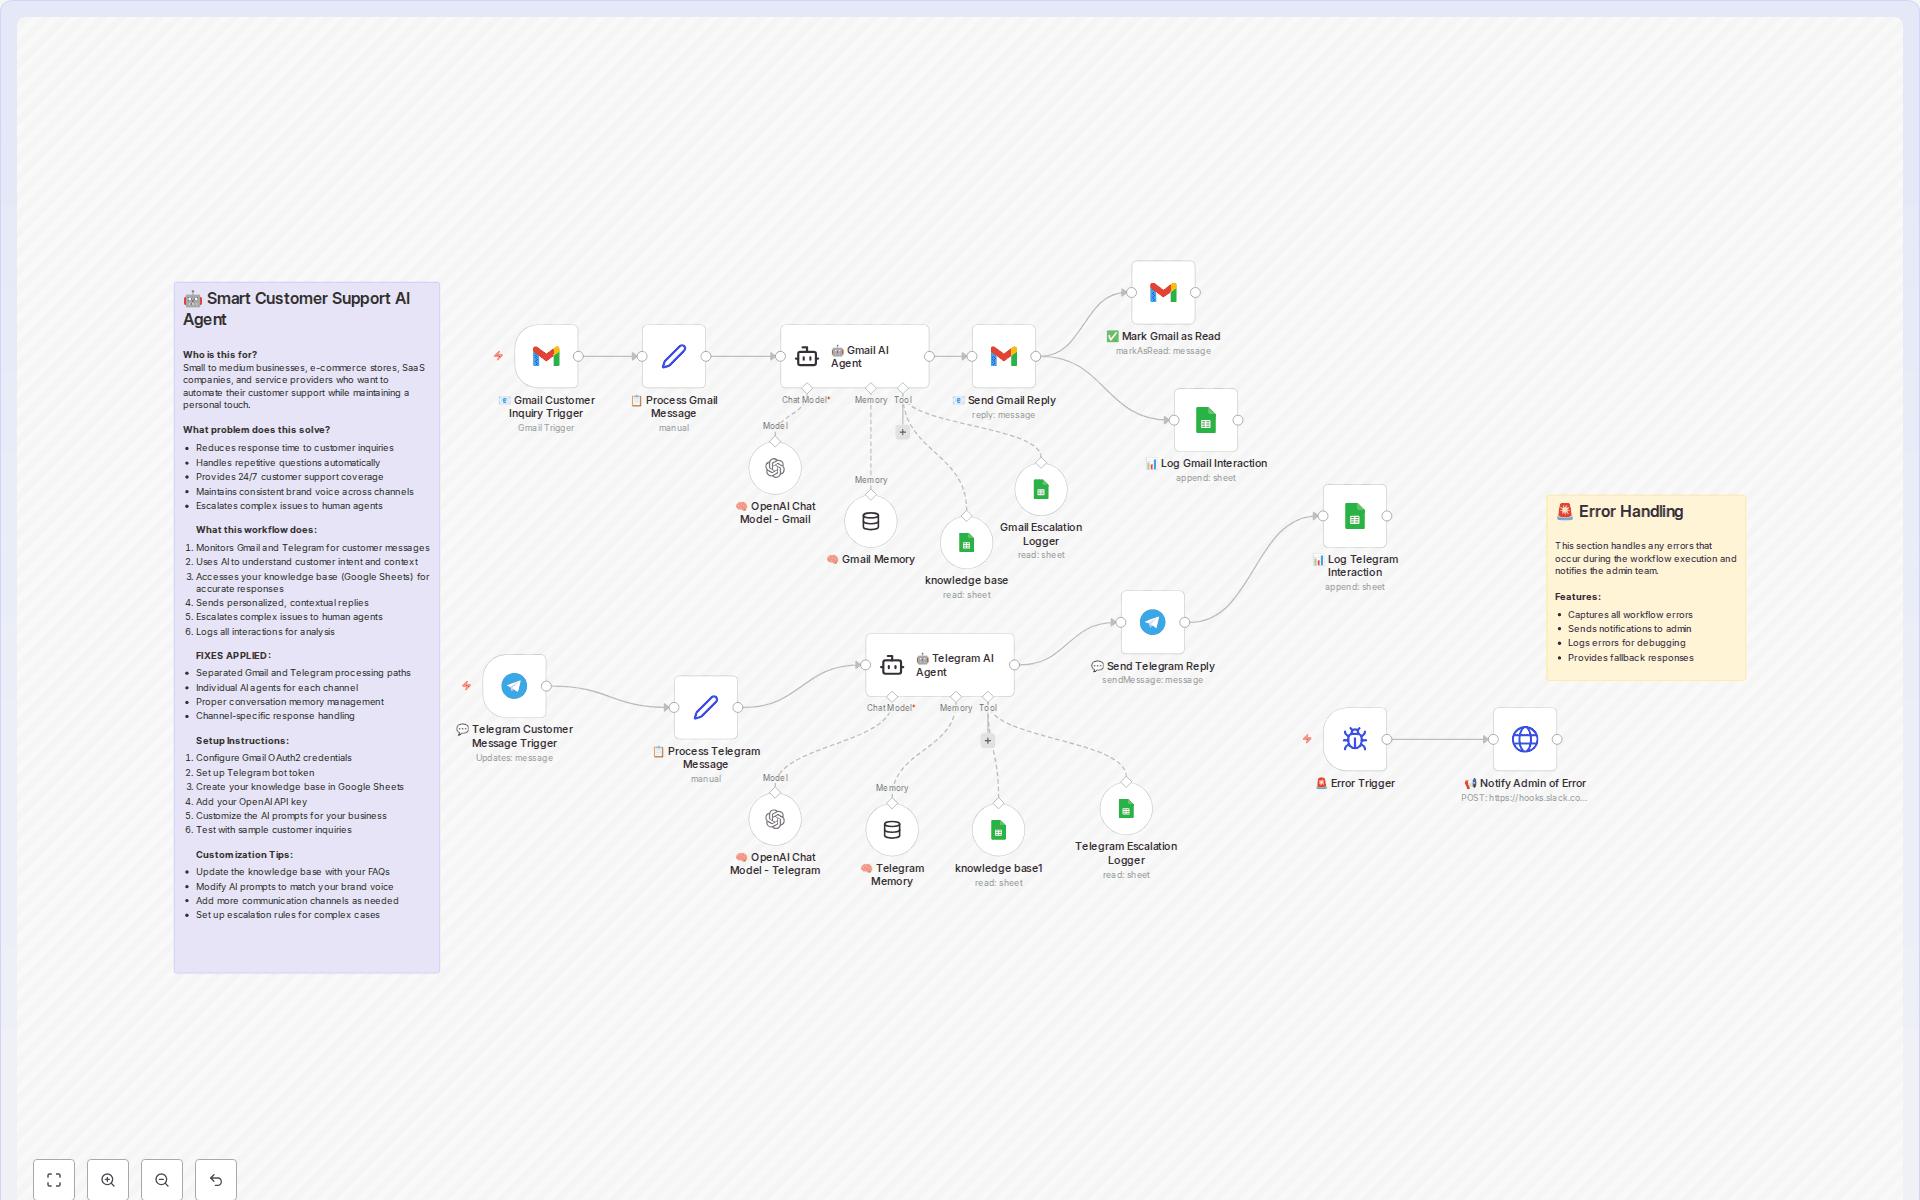This screenshot has width=1920, height=1200.
Task: Click the 'Customization Tips:' heading
Action: point(244,855)
